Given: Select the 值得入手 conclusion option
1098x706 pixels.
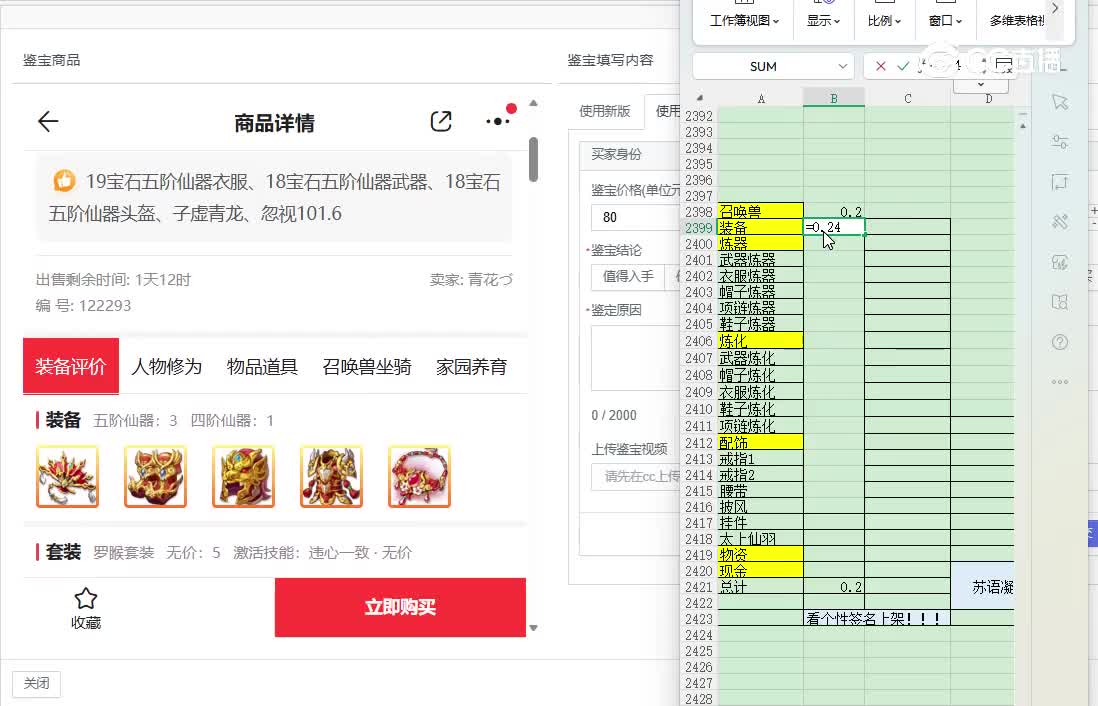Looking at the screenshot, I should (x=628, y=277).
